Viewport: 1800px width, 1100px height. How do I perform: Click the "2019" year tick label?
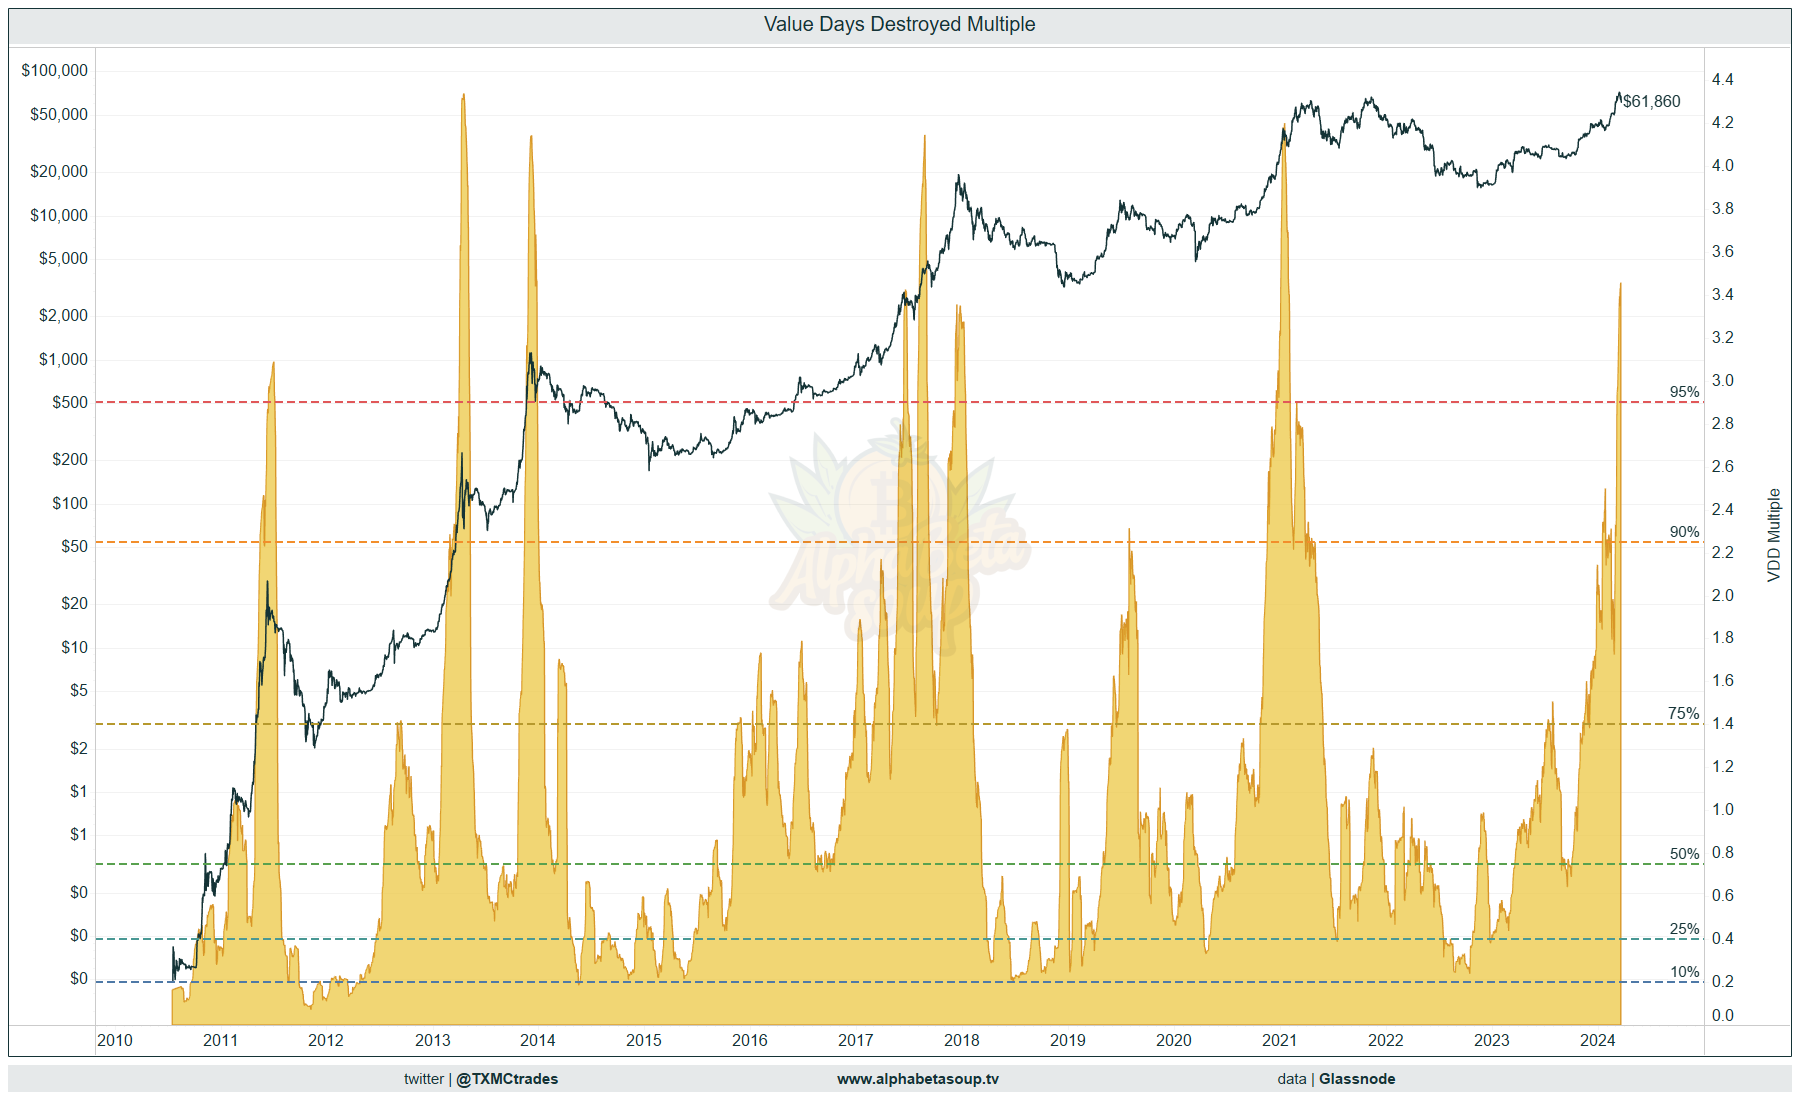coord(1068,1040)
